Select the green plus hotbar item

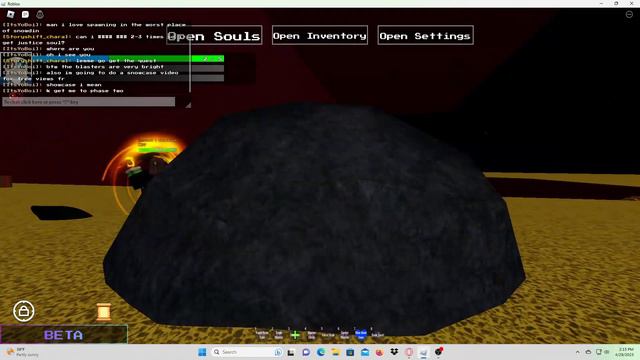(x=295, y=335)
